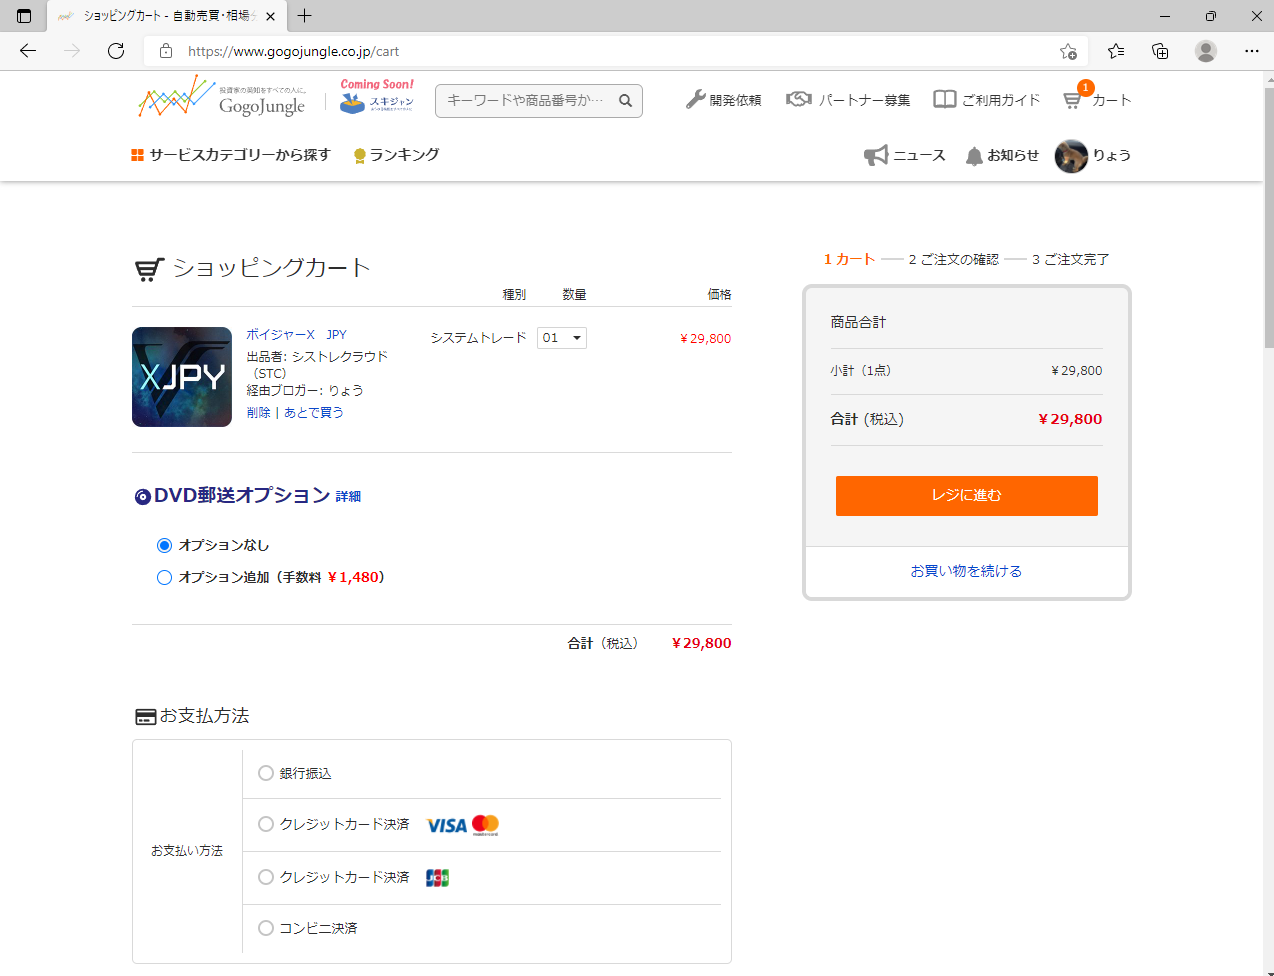
Task: Open the cart icon in header
Action: tap(1073, 100)
